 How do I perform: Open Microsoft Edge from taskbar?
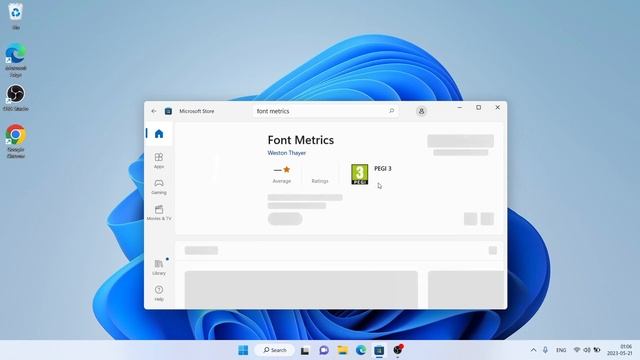[361, 350]
